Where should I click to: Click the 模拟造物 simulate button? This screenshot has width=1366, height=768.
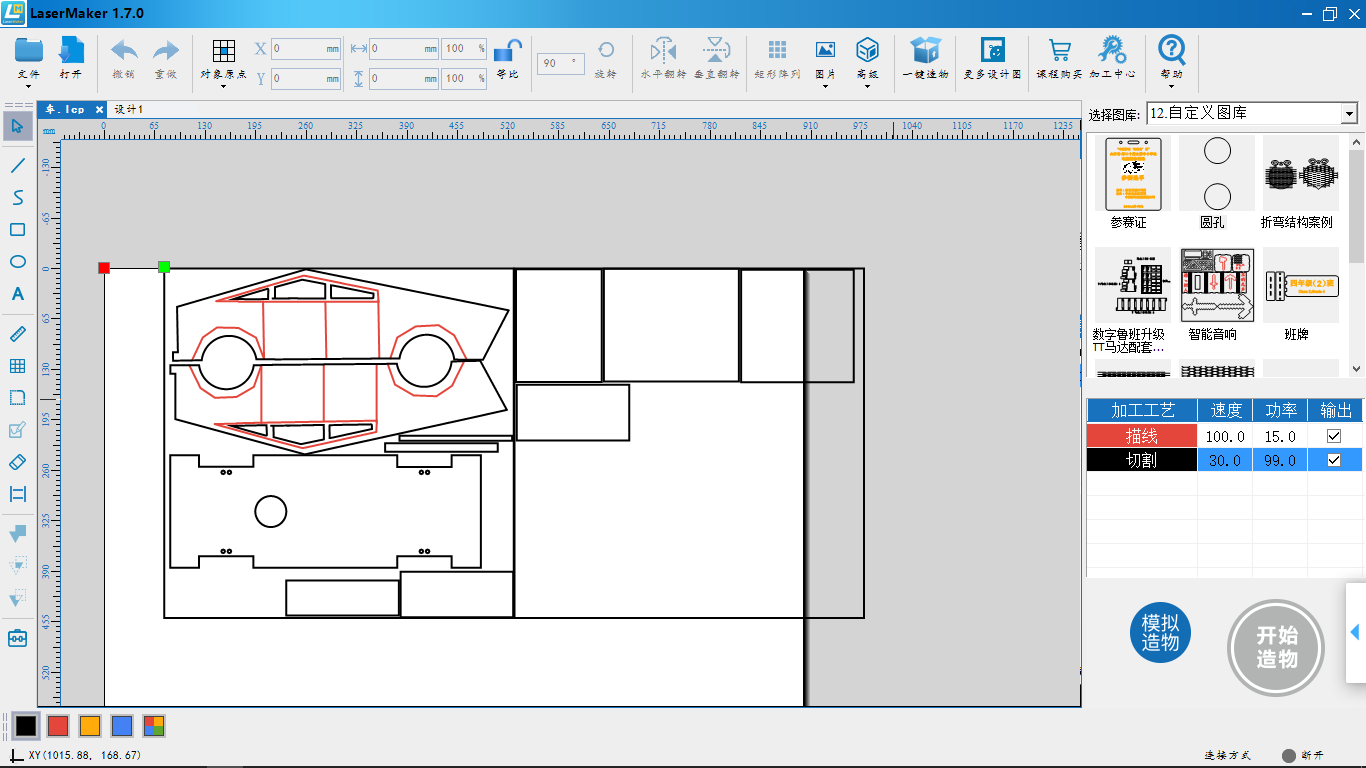(1160, 632)
